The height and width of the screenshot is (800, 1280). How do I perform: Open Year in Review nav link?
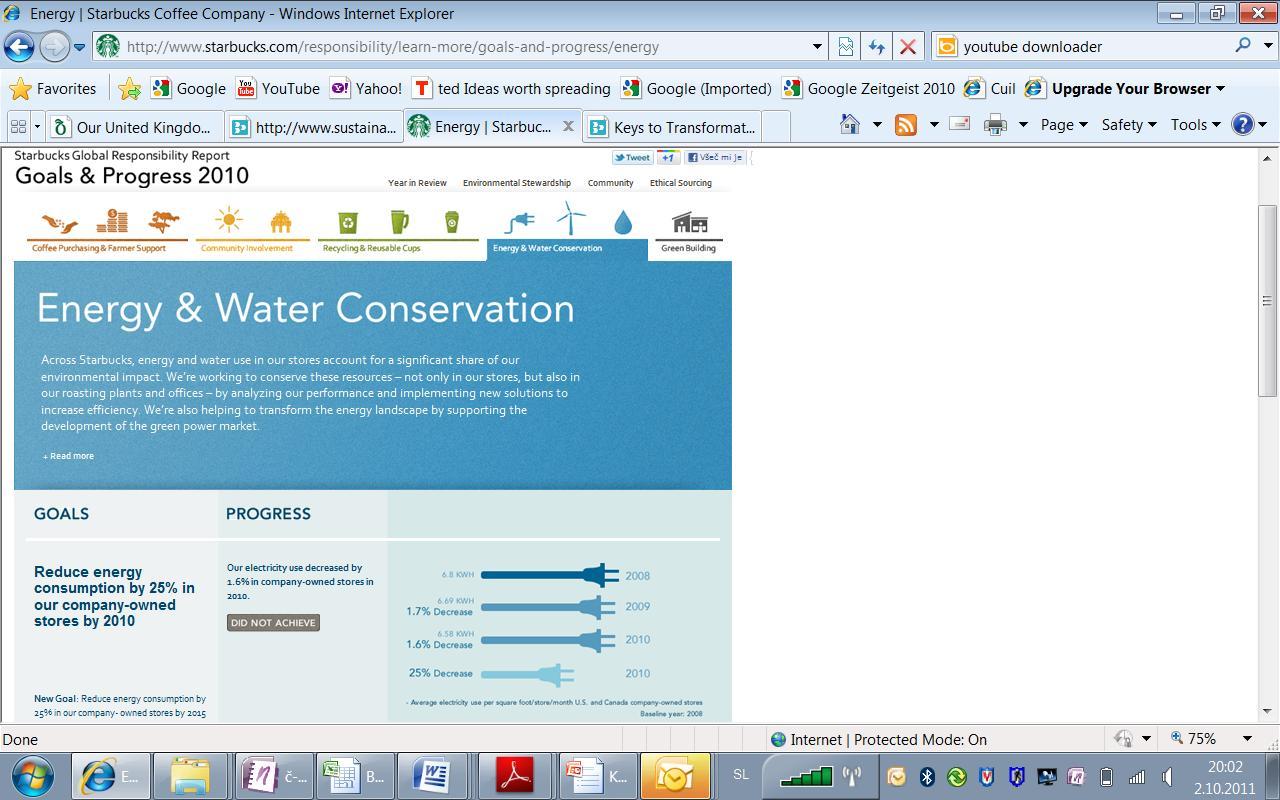(417, 183)
